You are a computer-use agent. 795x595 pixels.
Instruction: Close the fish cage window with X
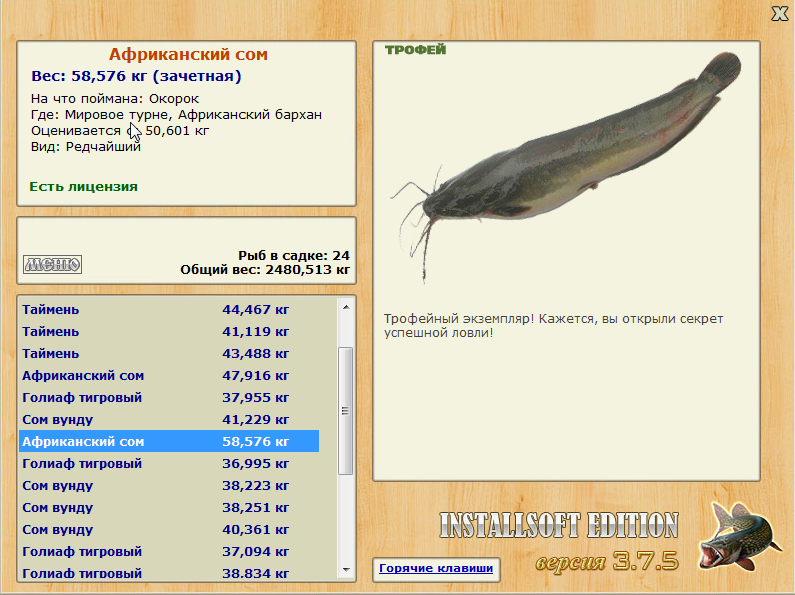tap(779, 14)
